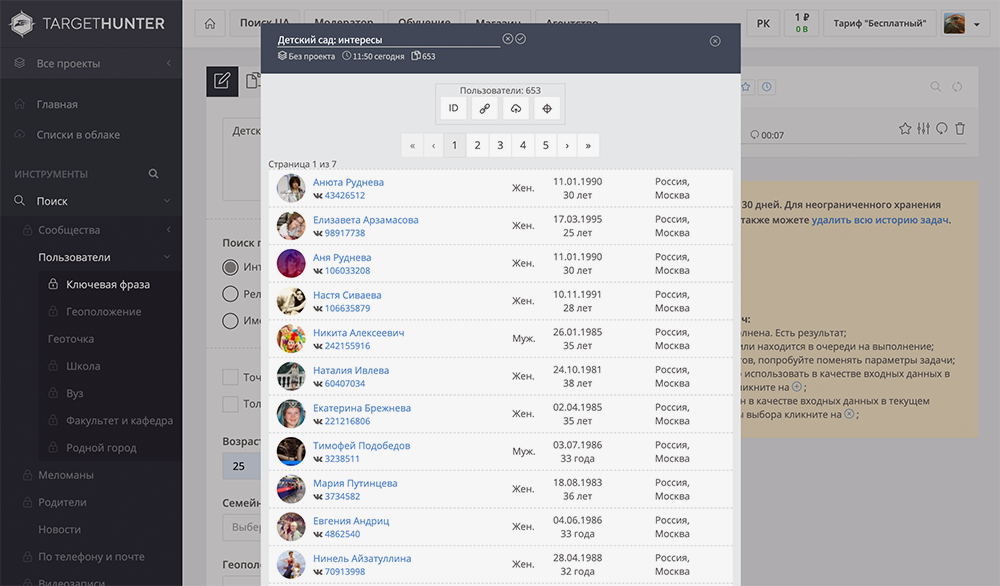Go to page 3 of results
1000x586 pixels.
[x=500, y=145]
